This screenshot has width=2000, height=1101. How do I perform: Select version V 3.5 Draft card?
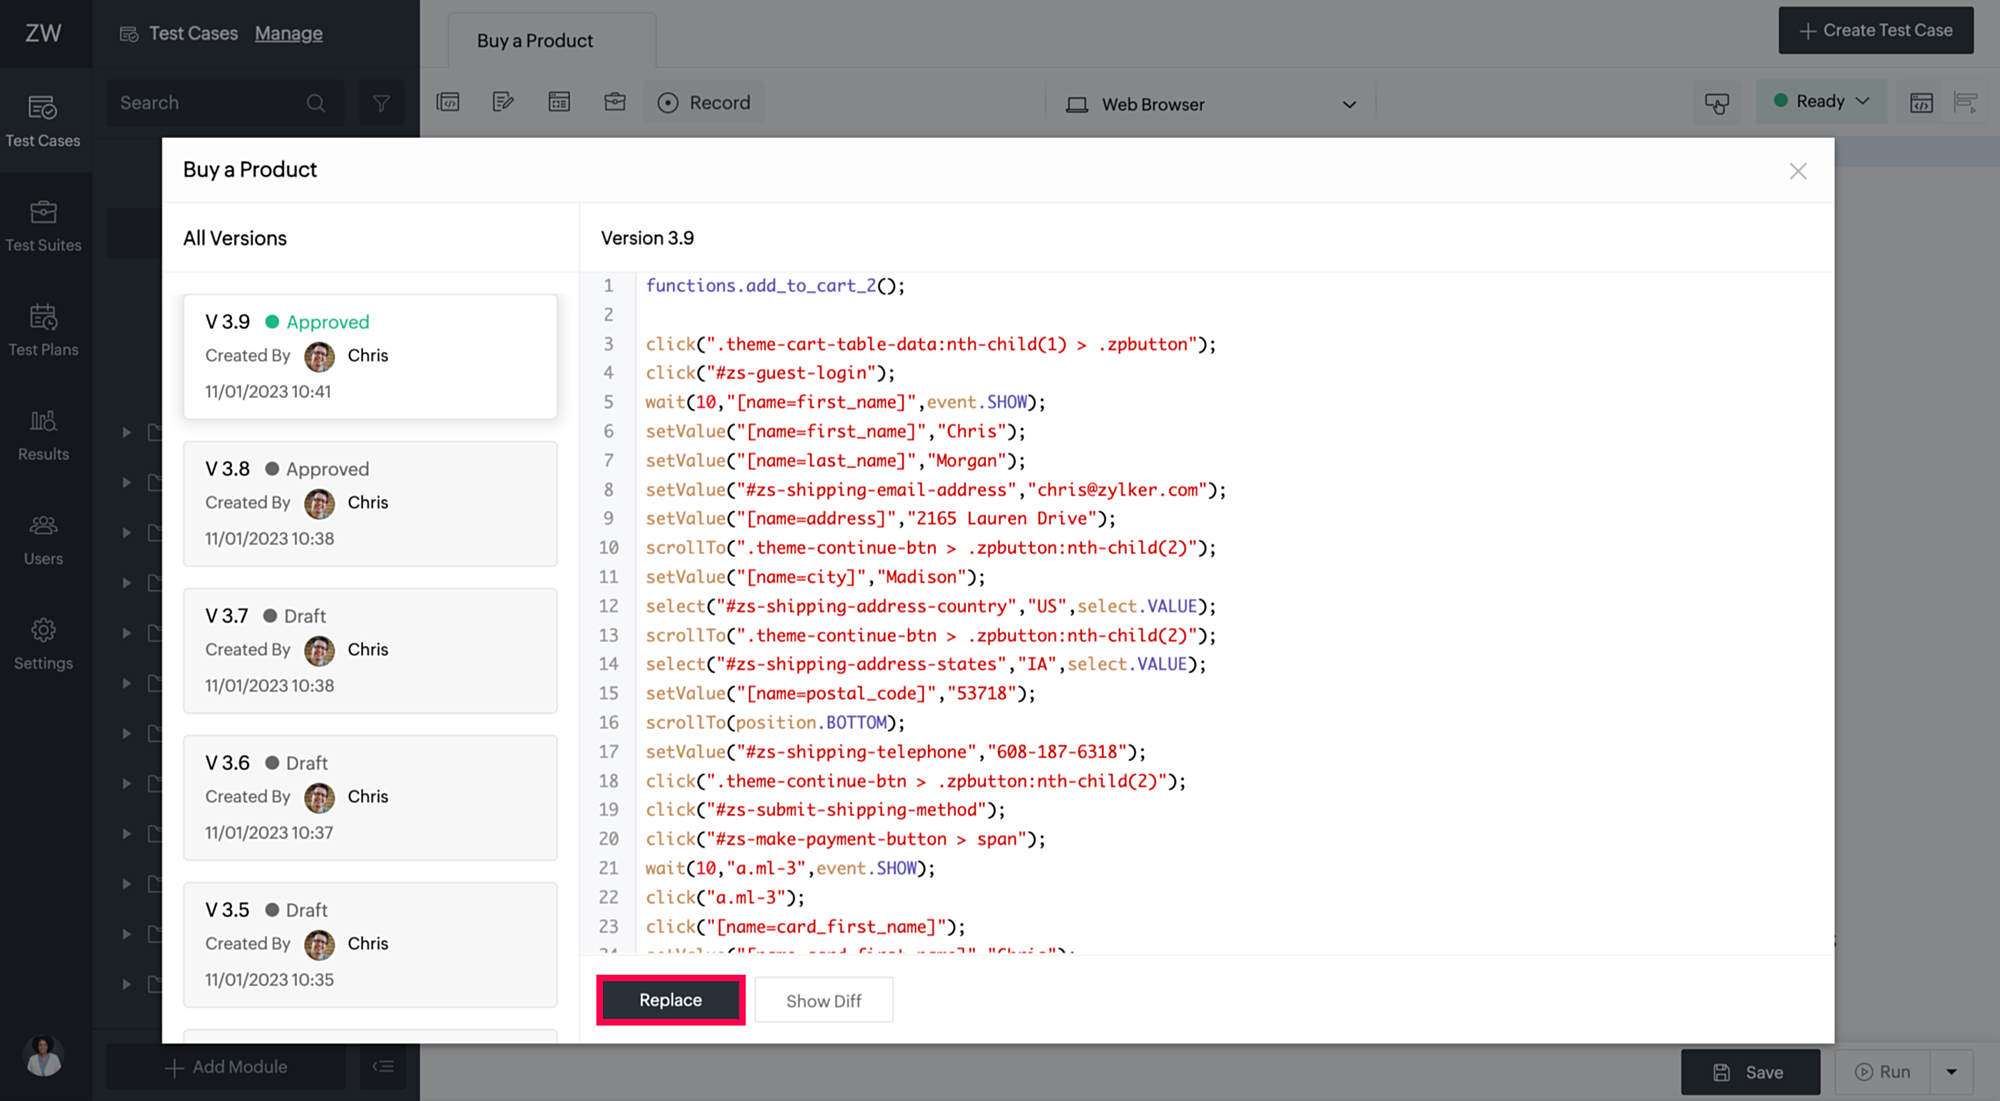click(370, 945)
